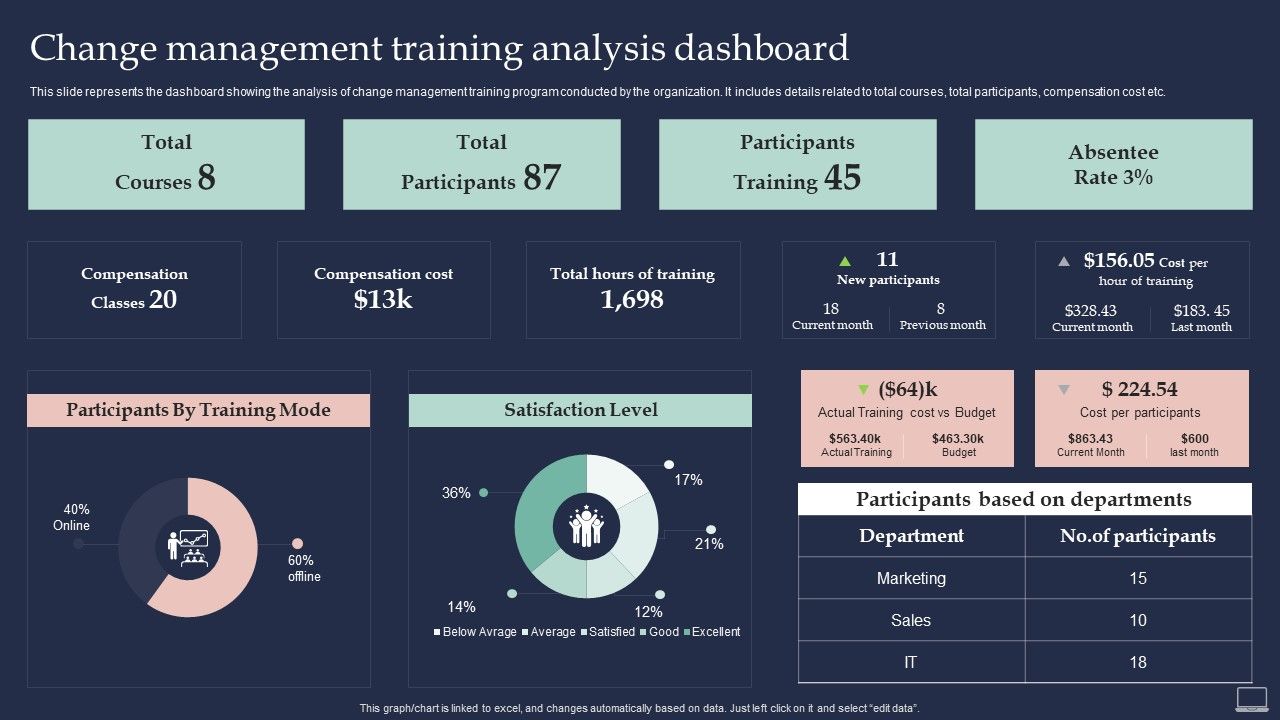
Task: Click the gray triangle beside cost per hour
Action: pyautogui.click(x=1064, y=261)
